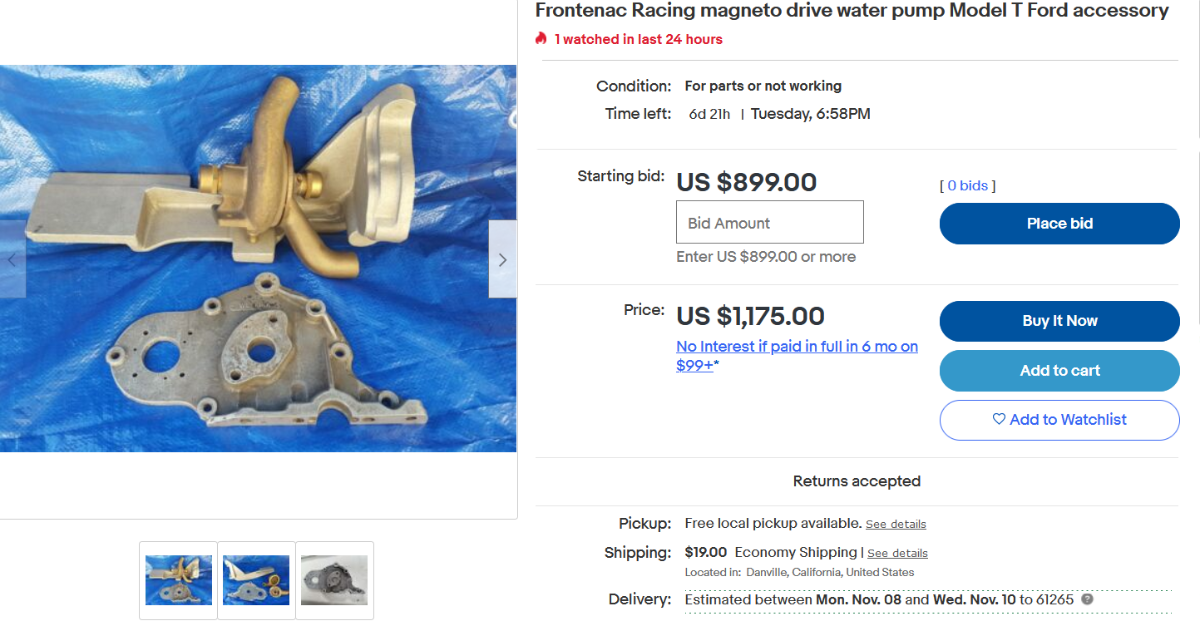Click the main water pump product photo
This screenshot has width=1200, height=621.
coord(258,258)
